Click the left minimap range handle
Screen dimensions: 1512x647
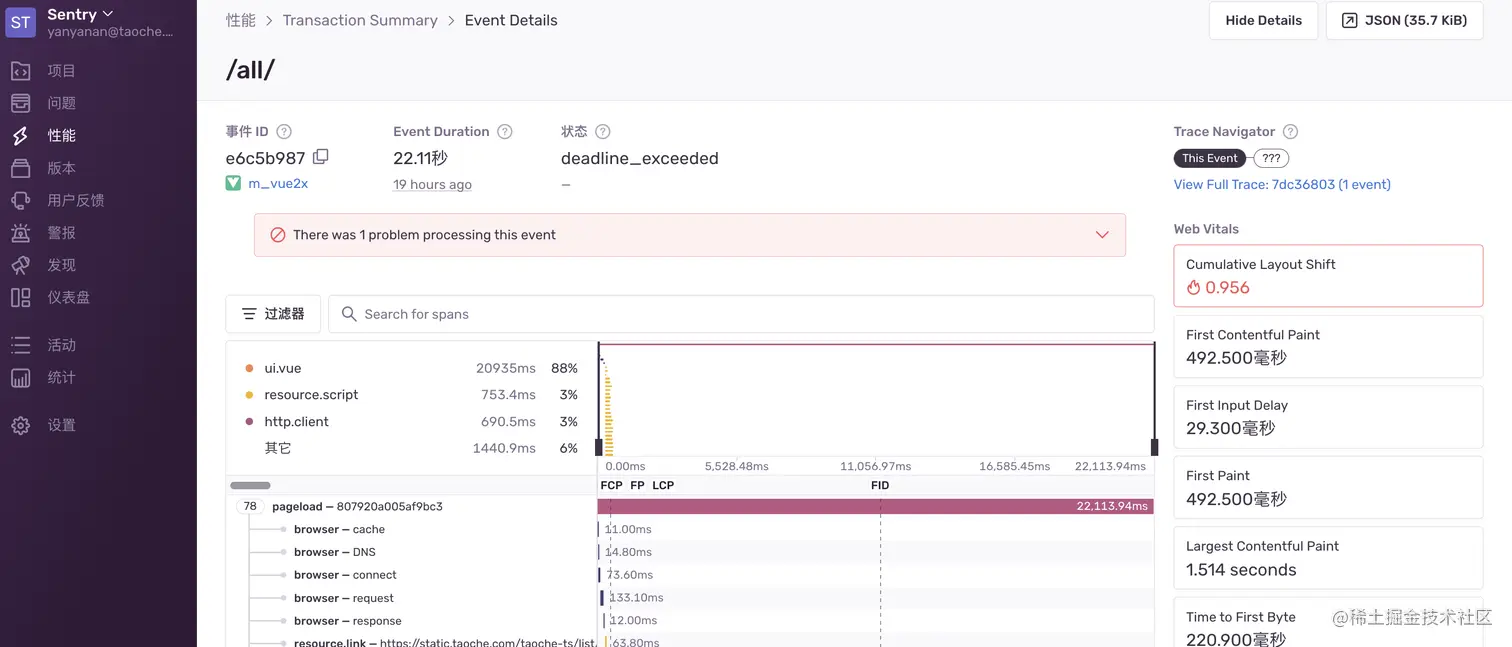[x=599, y=447]
